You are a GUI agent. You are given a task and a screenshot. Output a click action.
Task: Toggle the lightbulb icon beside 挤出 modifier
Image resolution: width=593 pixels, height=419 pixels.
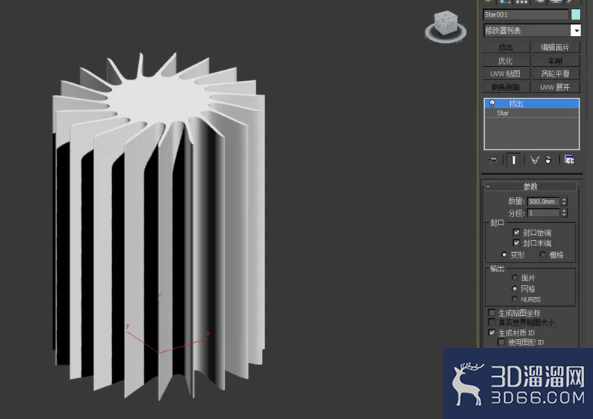point(492,103)
